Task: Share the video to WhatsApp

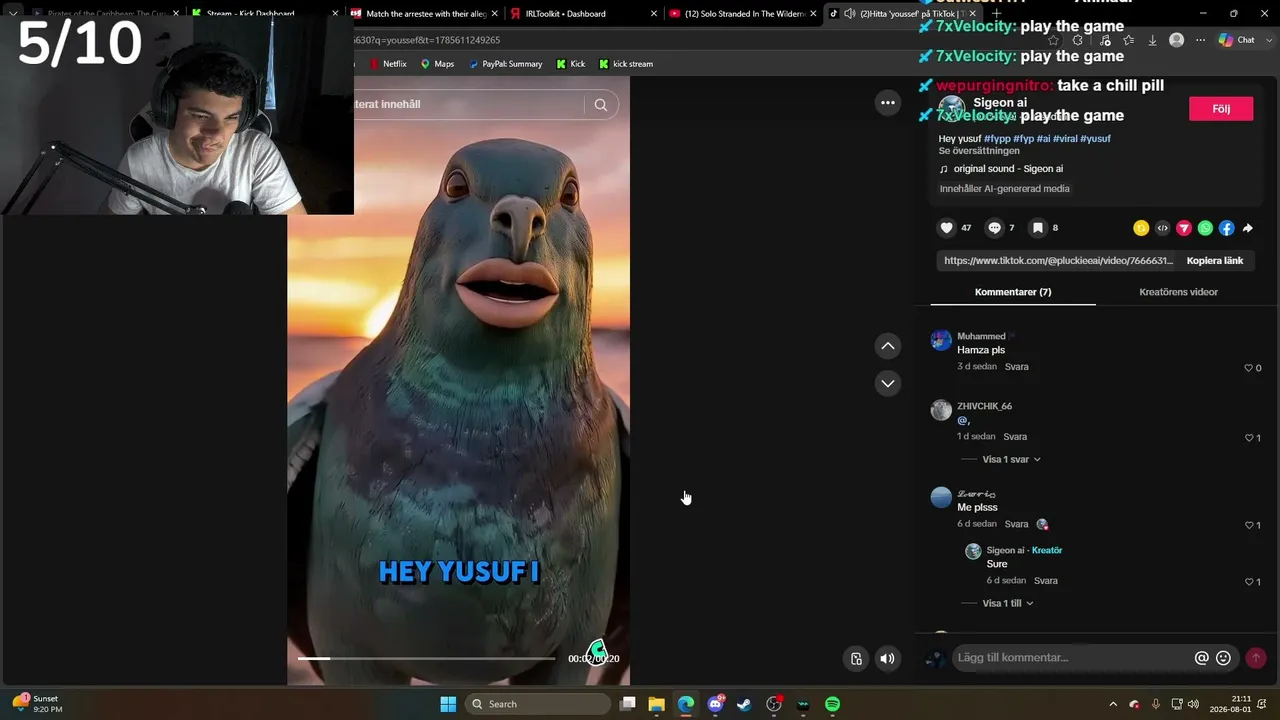Action: (x=1205, y=228)
